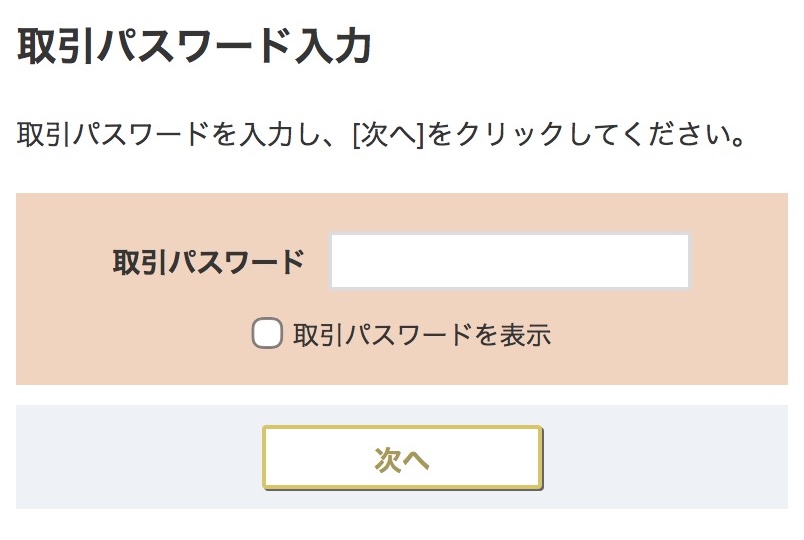Check the box left of 取引パスワードを表示
This screenshot has height=540, width=804.
pos(267,333)
